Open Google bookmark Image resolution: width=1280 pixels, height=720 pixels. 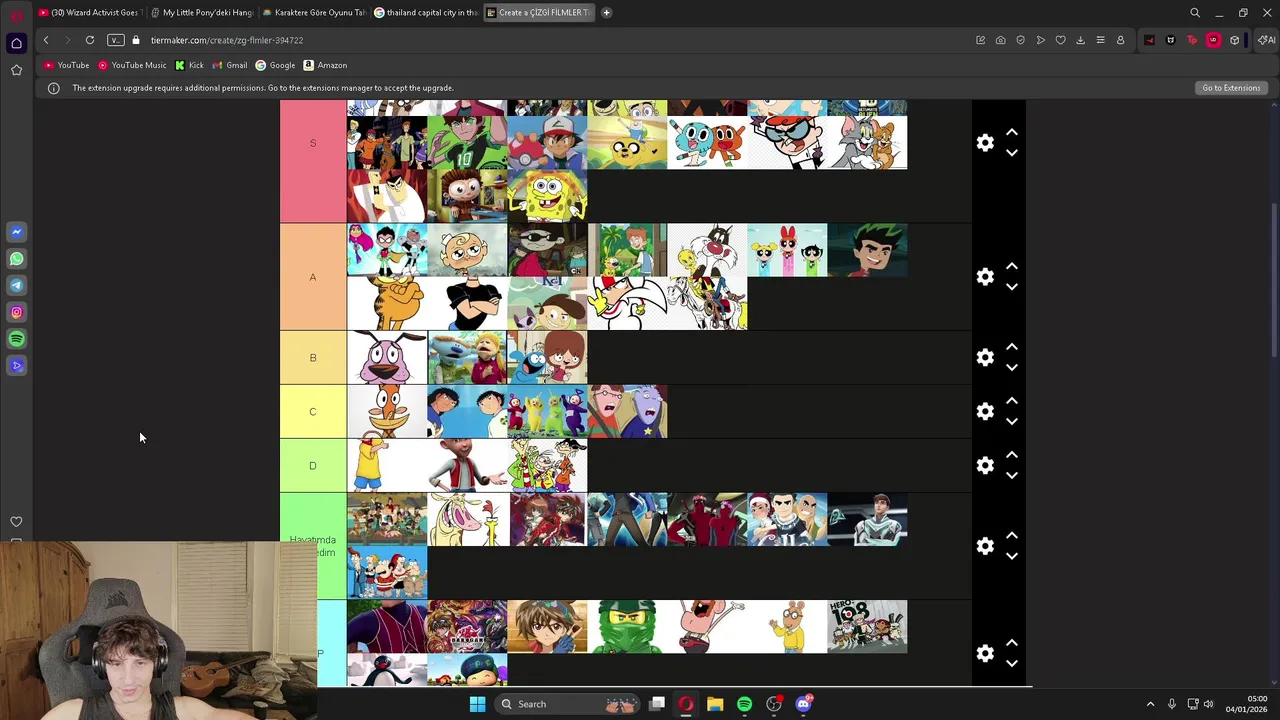(275, 65)
